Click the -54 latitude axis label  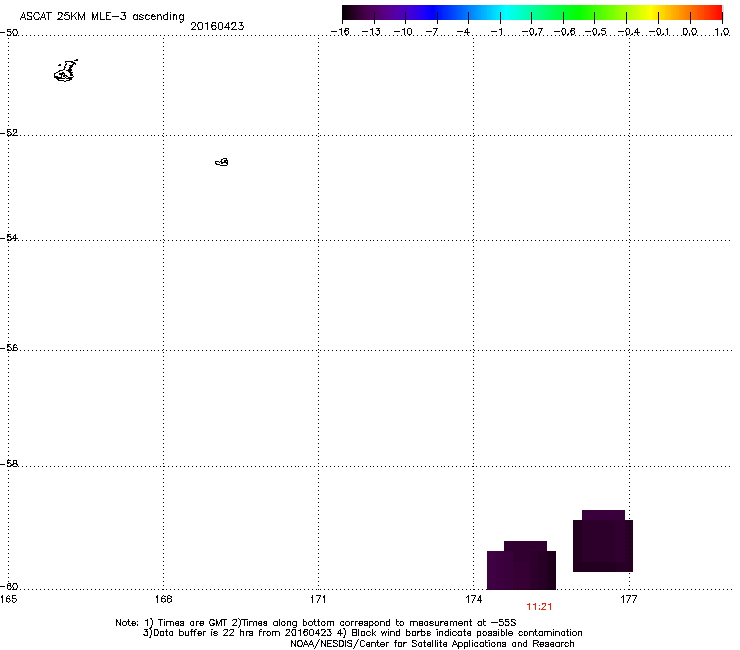[9, 237]
